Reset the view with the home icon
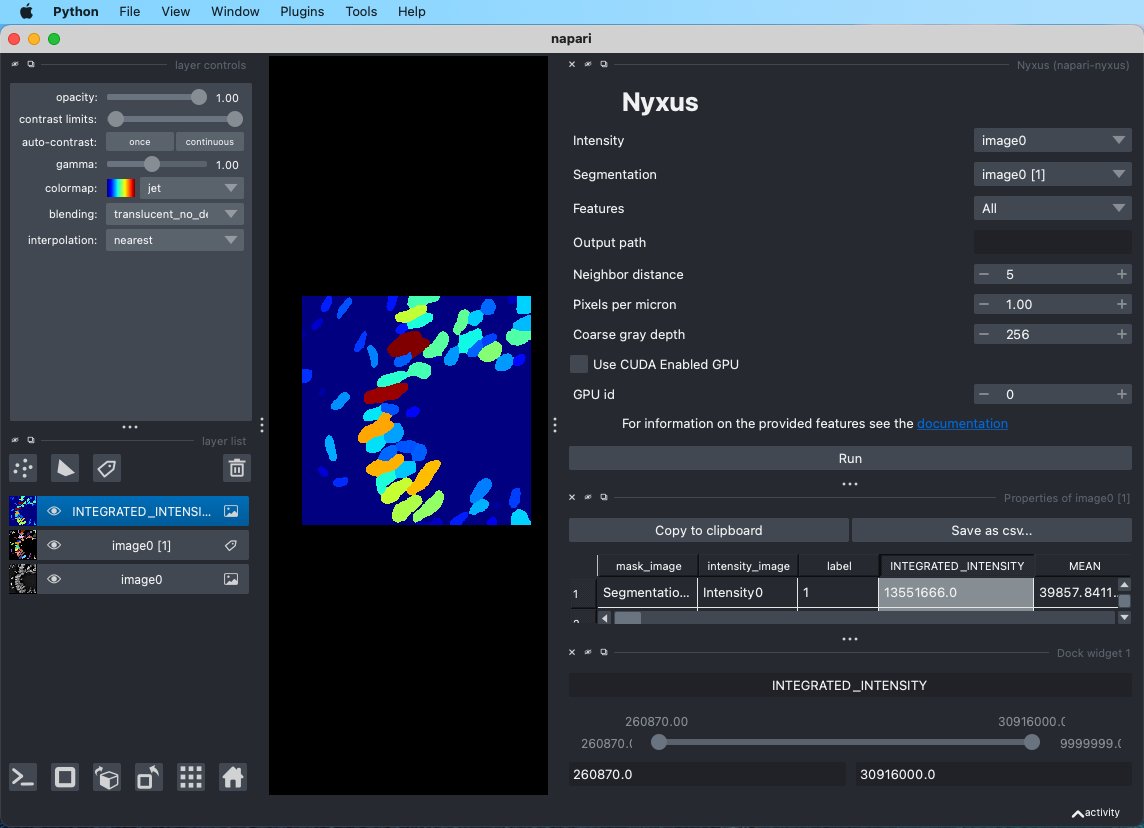This screenshot has height=828, width=1144. point(233,778)
